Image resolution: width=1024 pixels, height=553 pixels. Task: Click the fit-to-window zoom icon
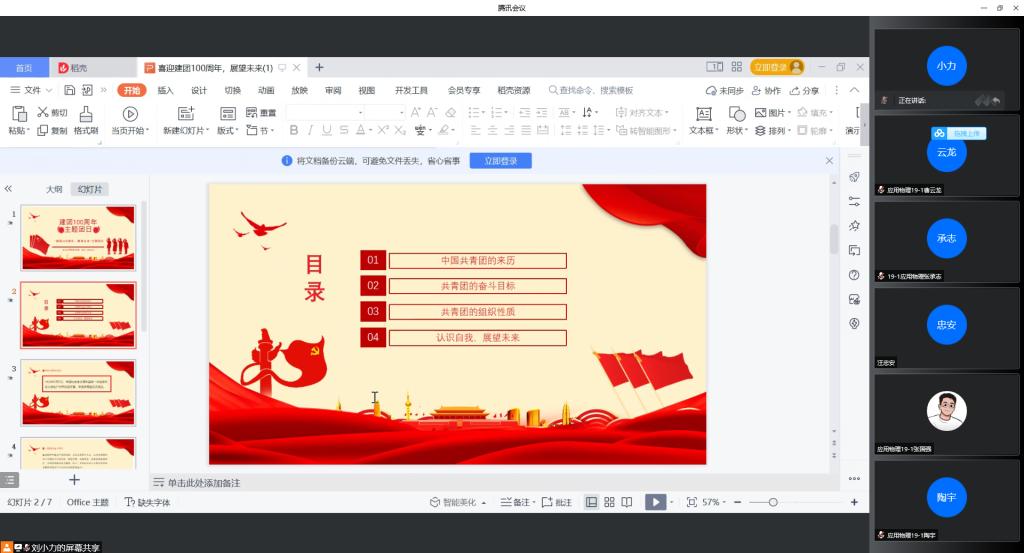coord(692,502)
